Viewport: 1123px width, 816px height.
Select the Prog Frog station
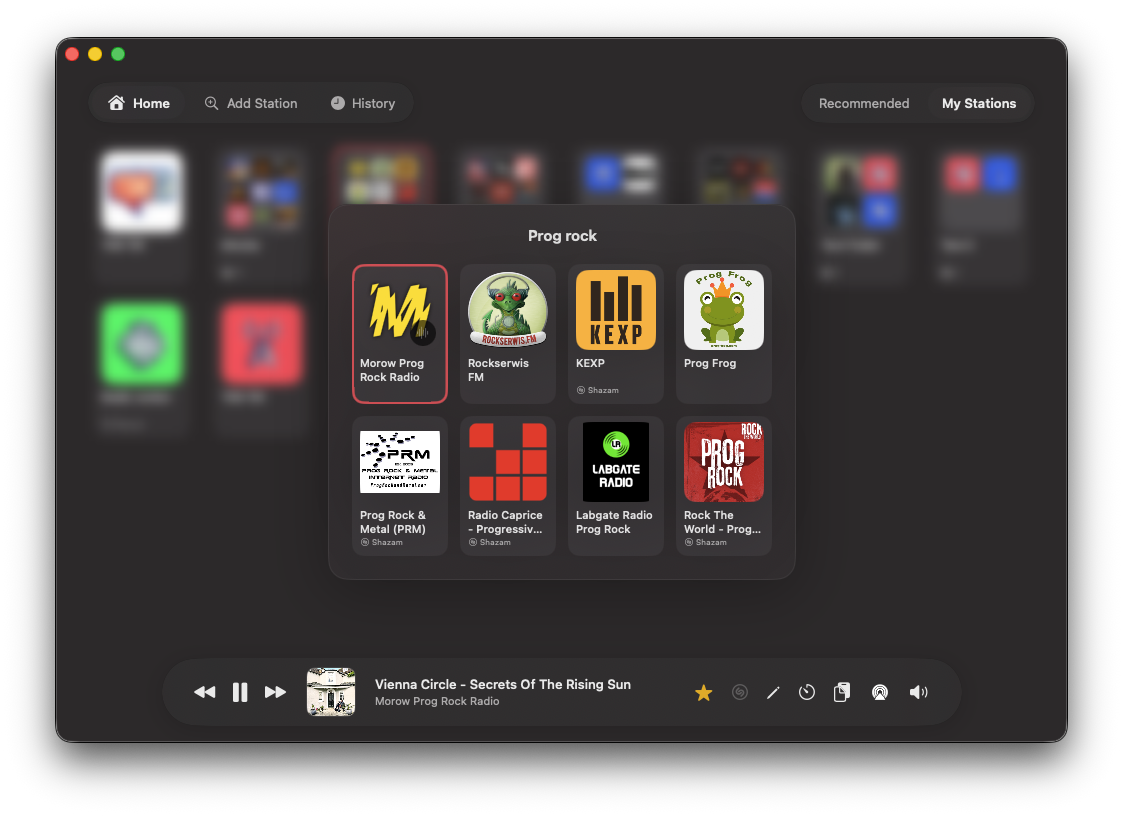pyautogui.click(x=724, y=334)
